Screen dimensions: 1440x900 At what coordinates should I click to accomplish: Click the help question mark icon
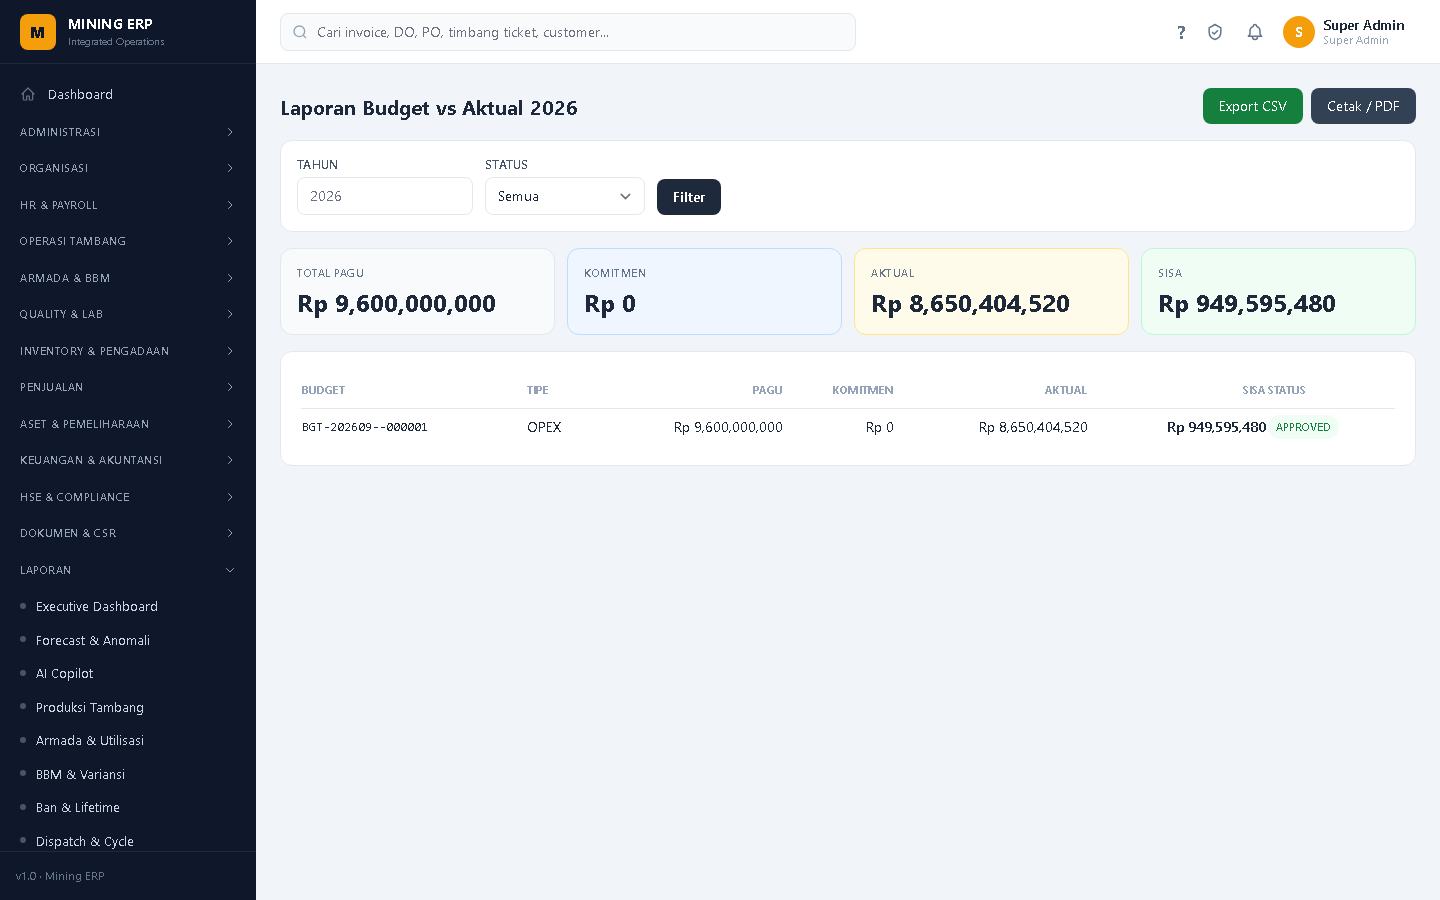(1181, 32)
